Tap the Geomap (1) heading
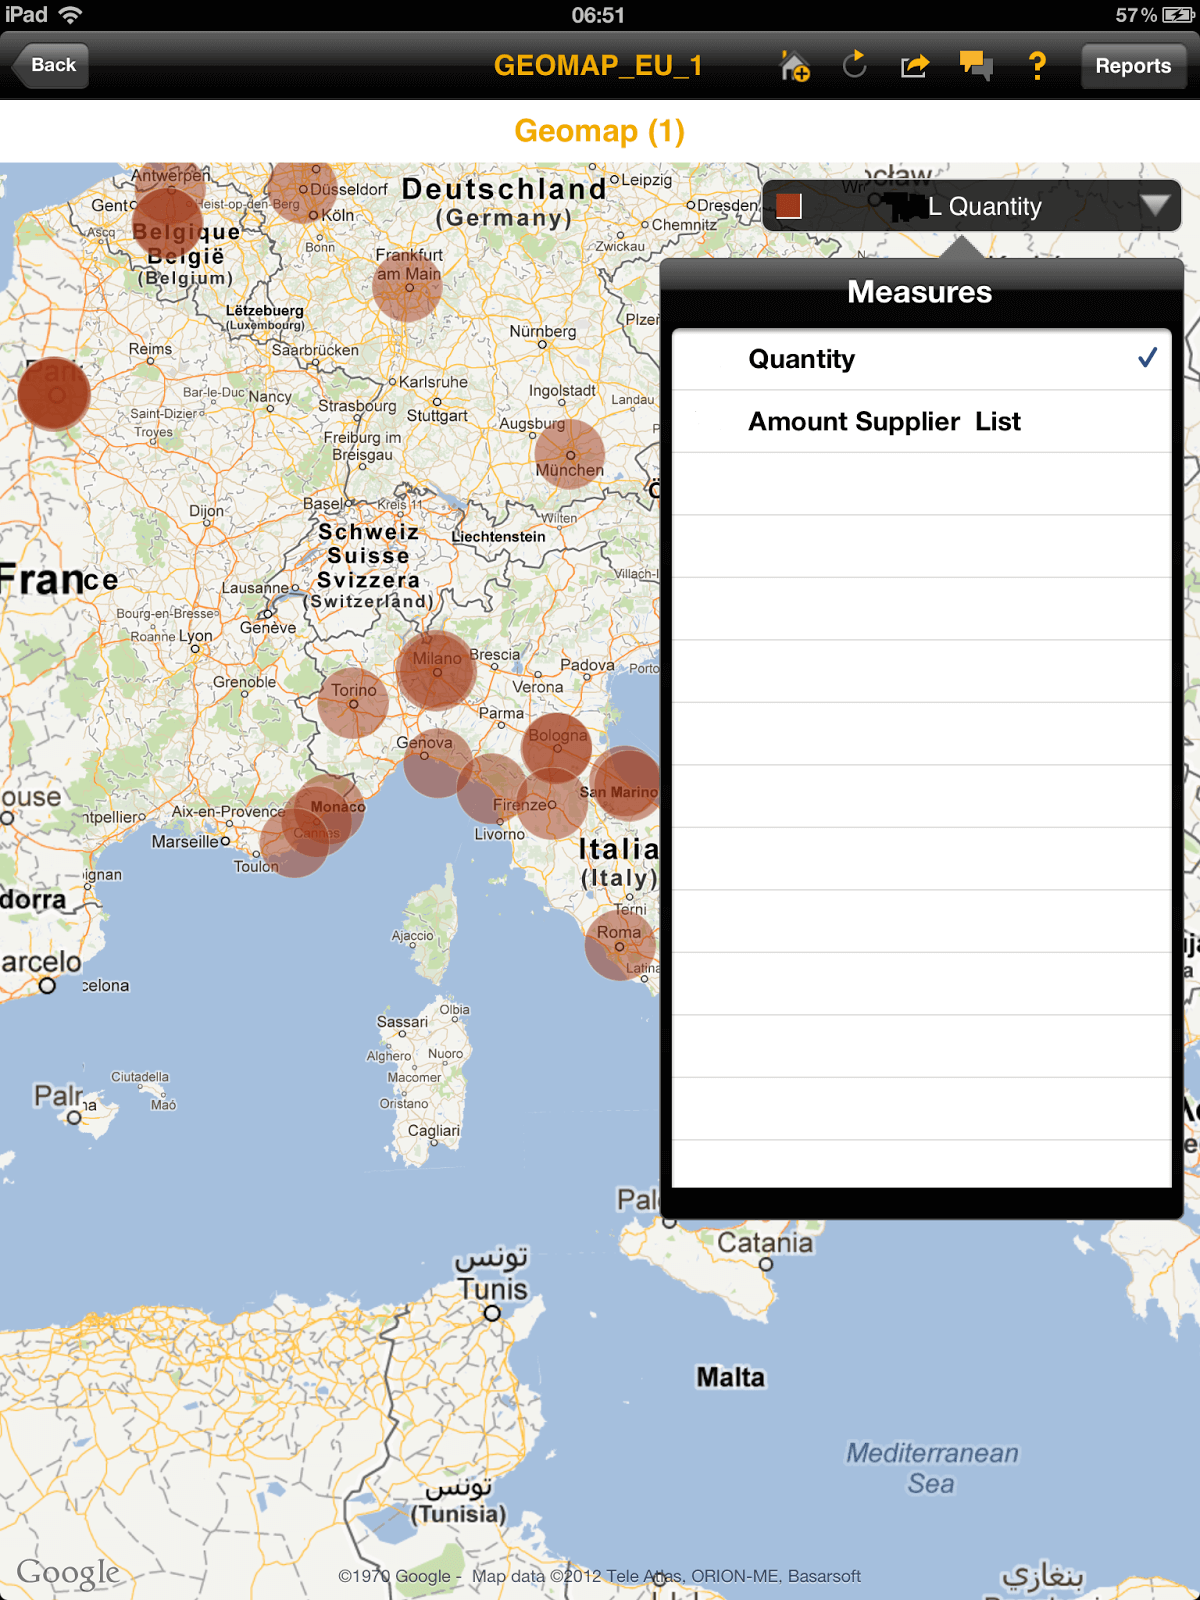The image size is (1200, 1600). tap(599, 131)
